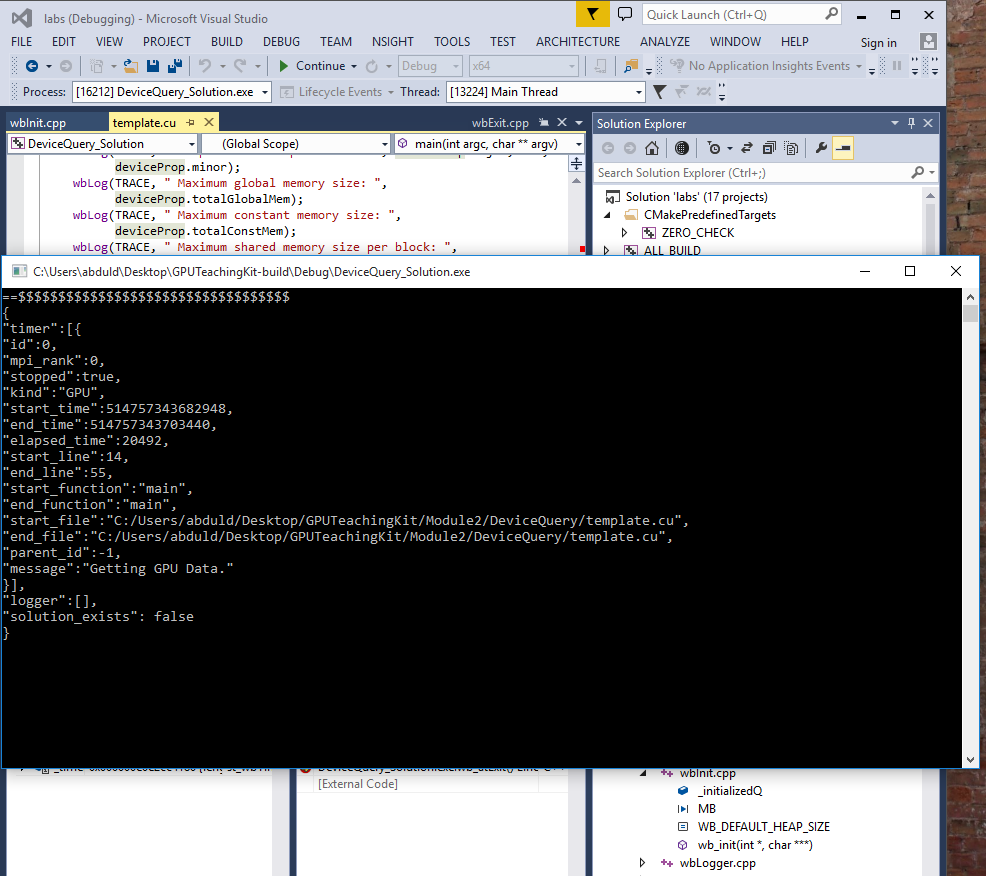
Task: Click the Solution Explorer Home icon
Action: pyautogui.click(x=652, y=148)
